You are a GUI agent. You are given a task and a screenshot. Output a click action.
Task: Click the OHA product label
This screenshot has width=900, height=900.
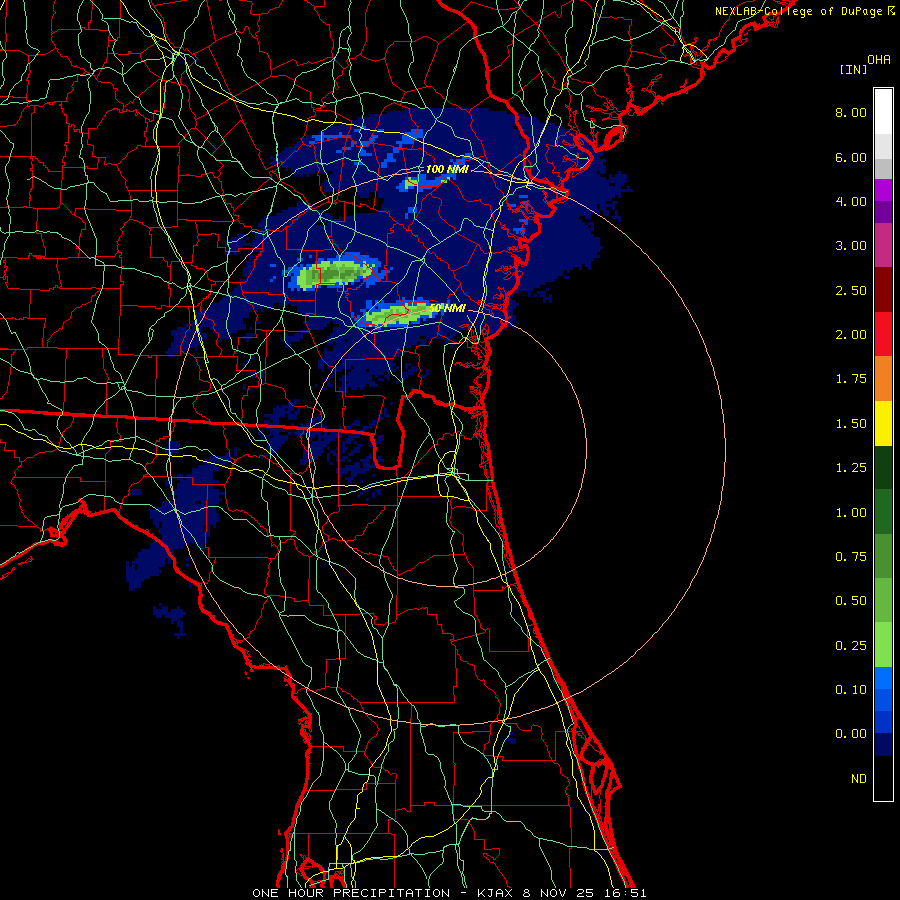(x=879, y=59)
